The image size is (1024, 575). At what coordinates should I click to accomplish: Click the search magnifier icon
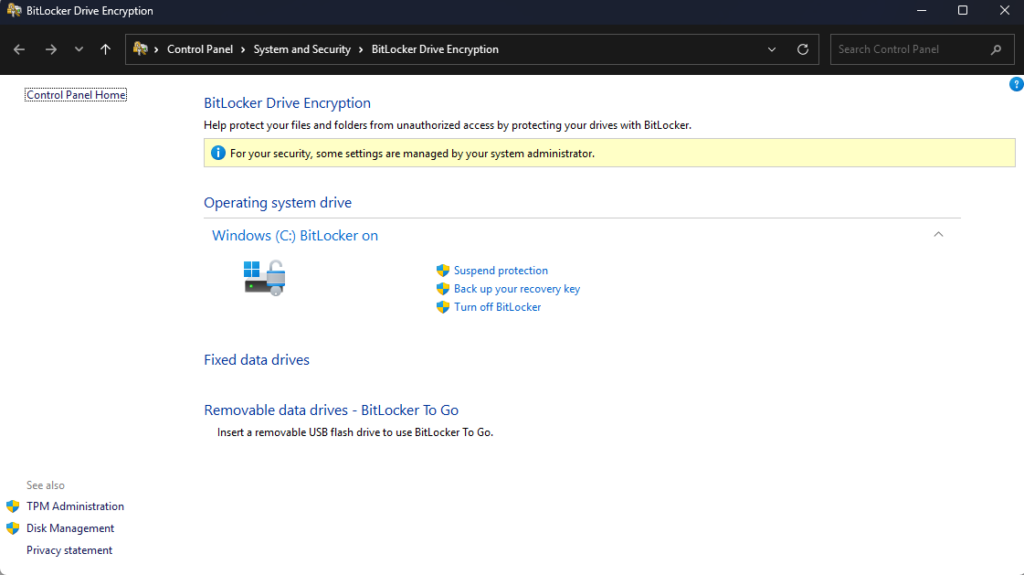[x=996, y=49]
